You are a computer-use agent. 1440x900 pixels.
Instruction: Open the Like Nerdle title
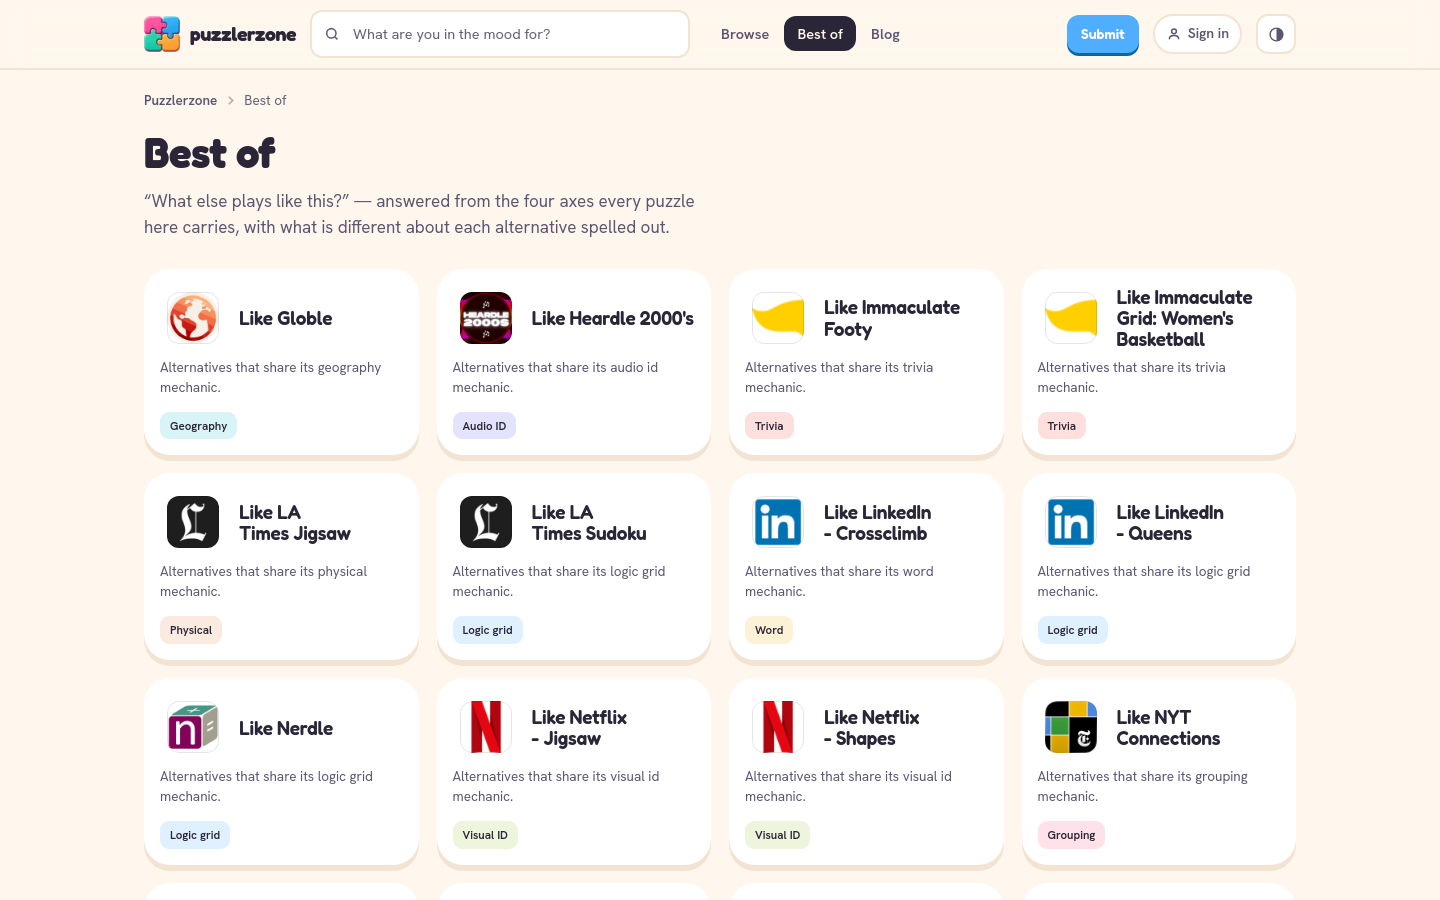(x=286, y=728)
